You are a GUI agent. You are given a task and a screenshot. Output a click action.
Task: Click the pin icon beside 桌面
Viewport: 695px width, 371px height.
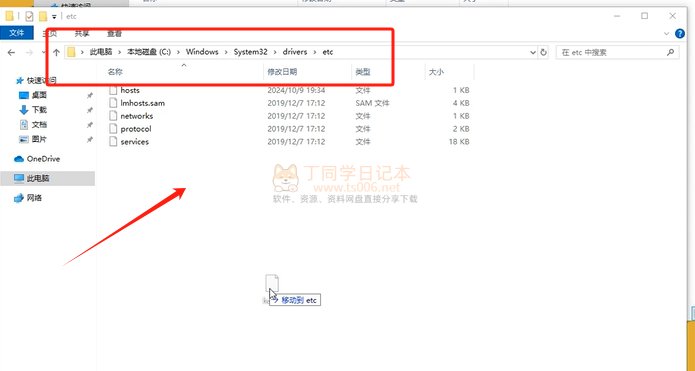(90, 95)
